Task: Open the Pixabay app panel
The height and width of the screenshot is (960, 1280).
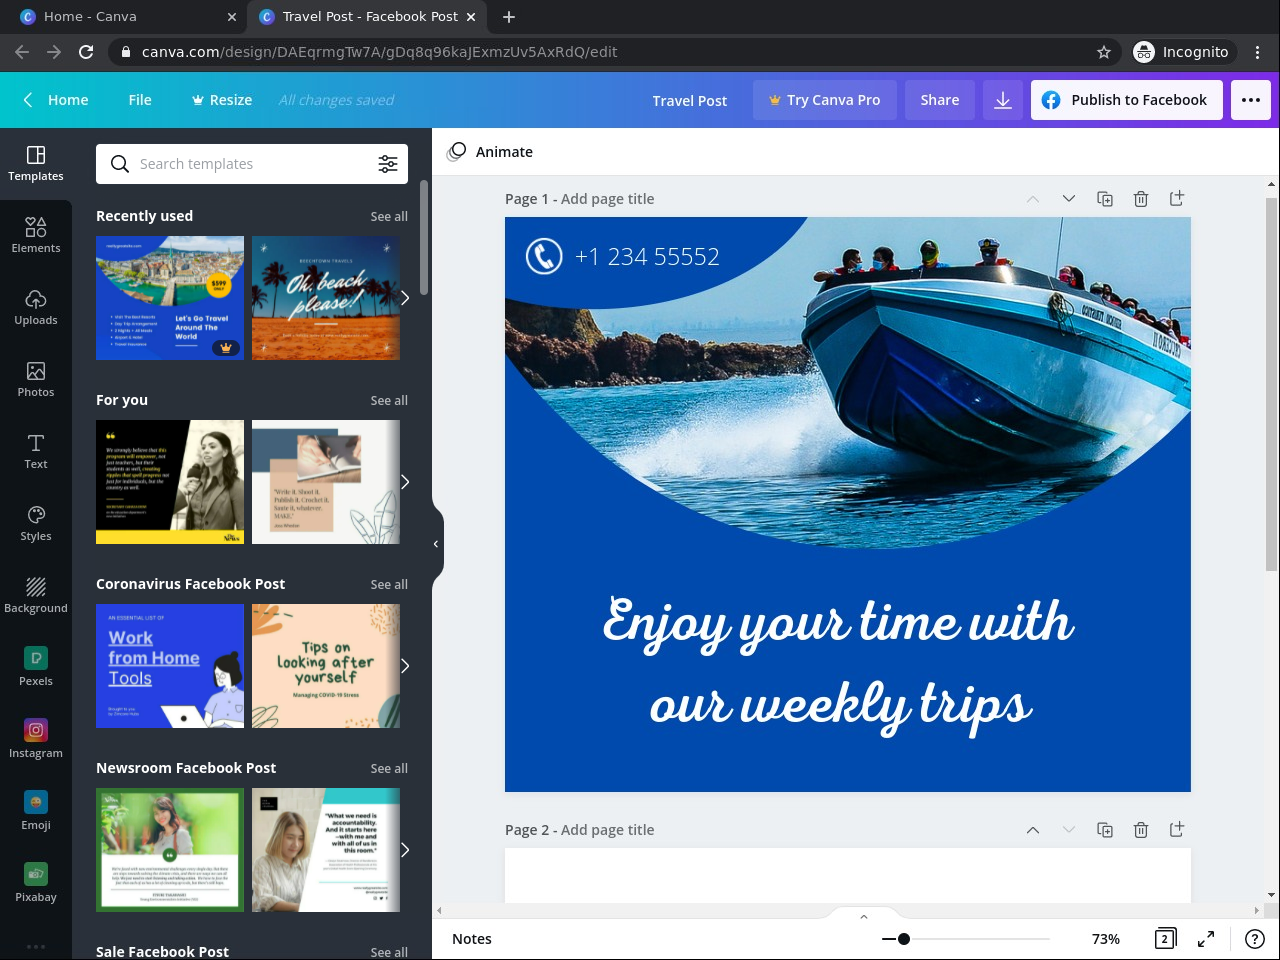Action: [x=36, y=884]
